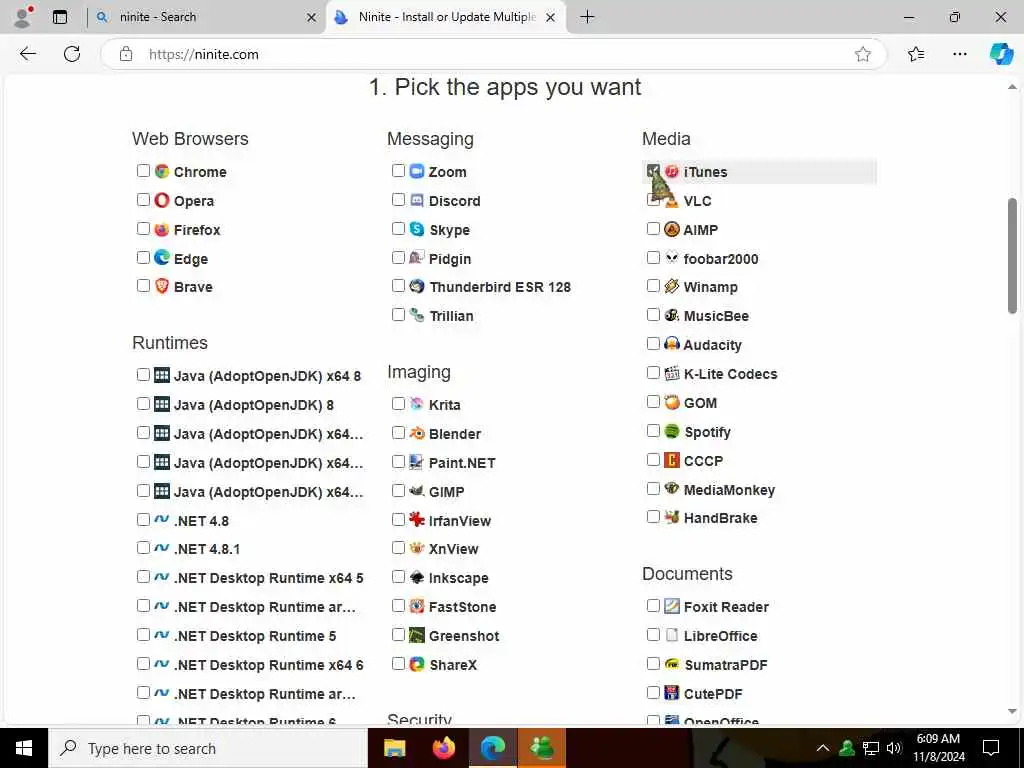
Task: Select the SumatraPDF label
Action: pyautogui.click(x=726, y=665)
